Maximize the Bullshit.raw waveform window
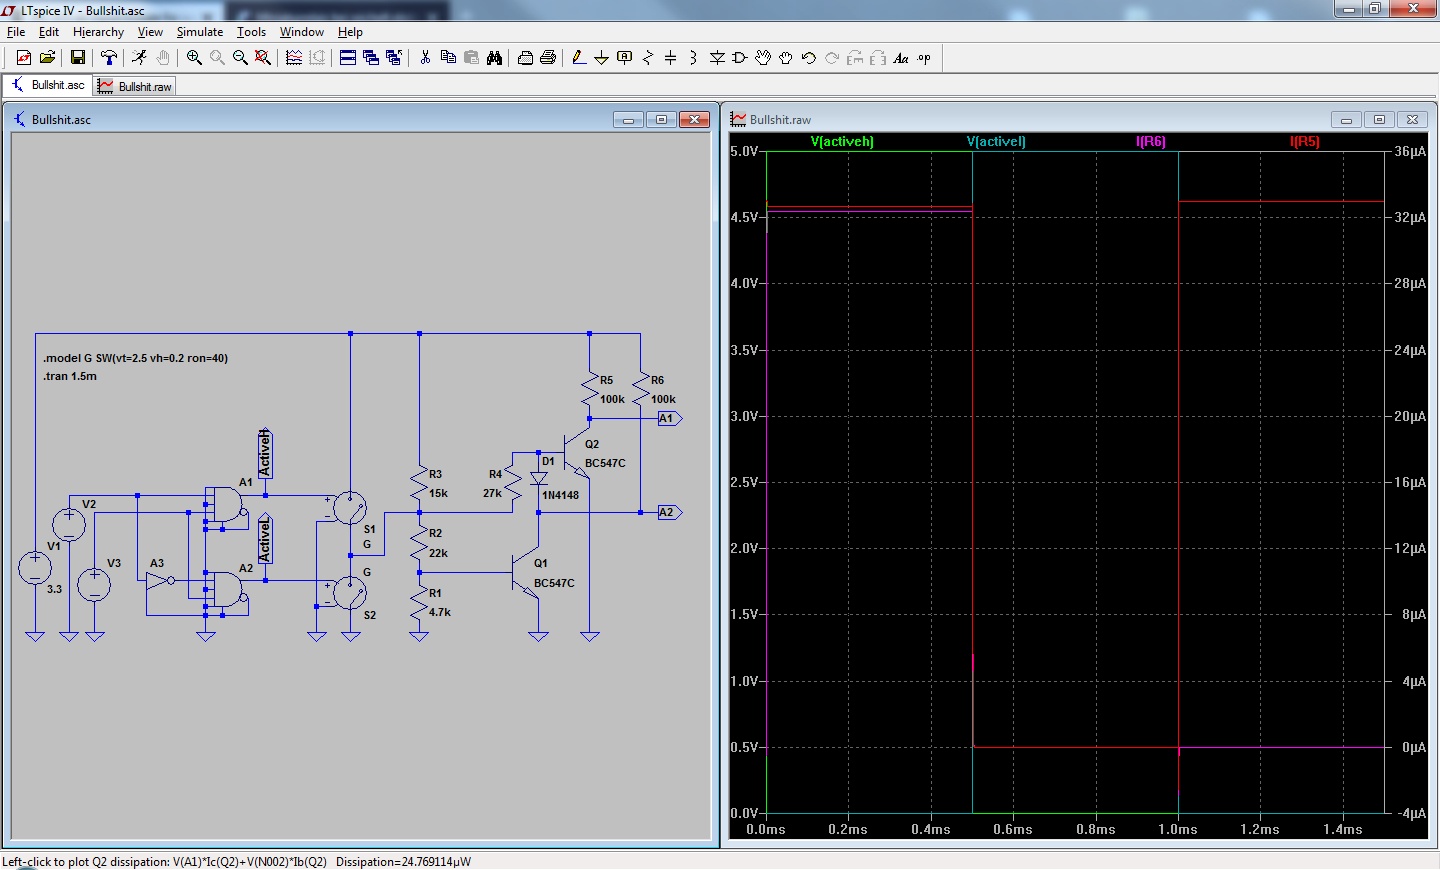 [x=1379, y=120]
